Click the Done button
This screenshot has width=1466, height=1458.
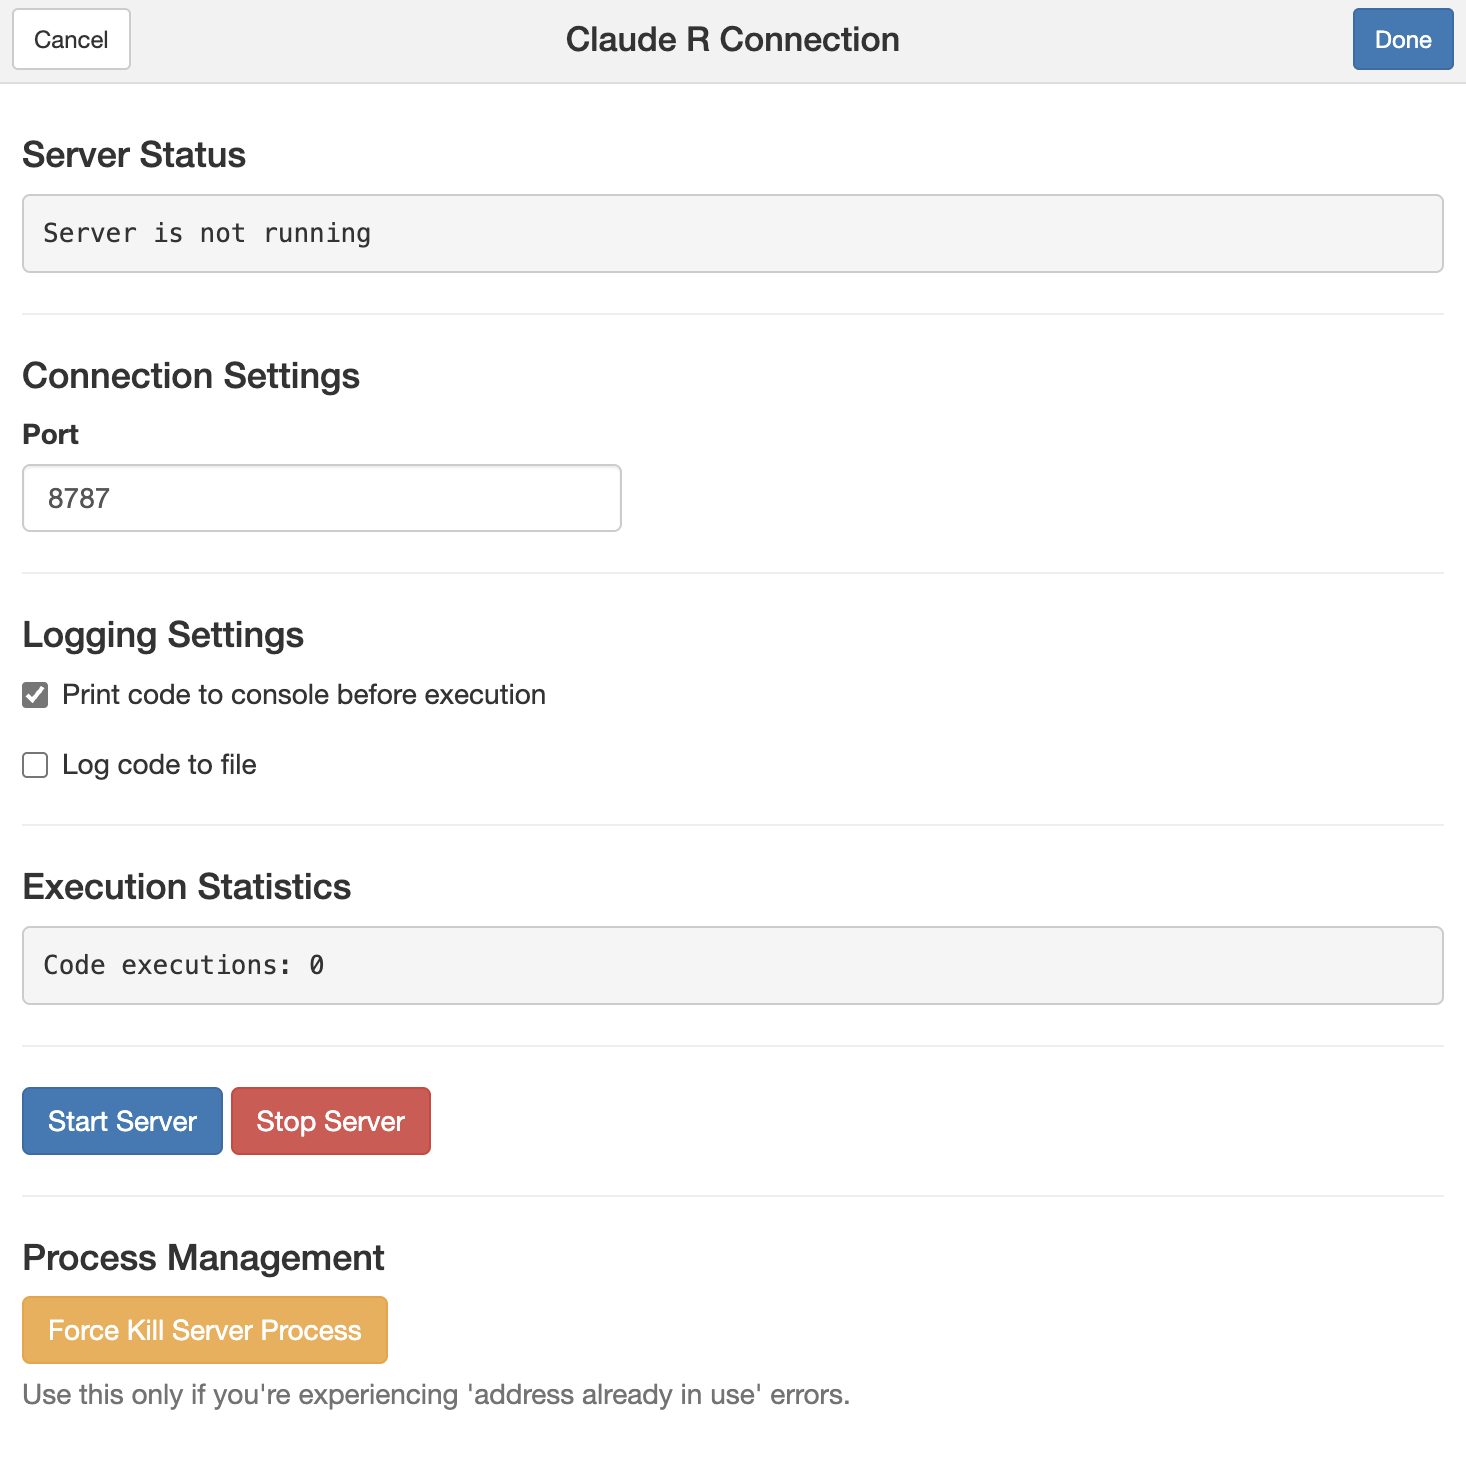point(1402,39)
